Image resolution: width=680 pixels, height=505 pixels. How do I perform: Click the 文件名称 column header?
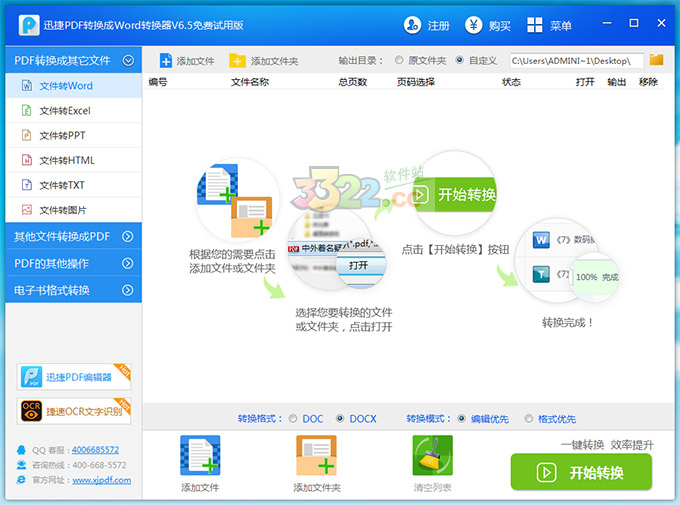[x=250, y=82]
